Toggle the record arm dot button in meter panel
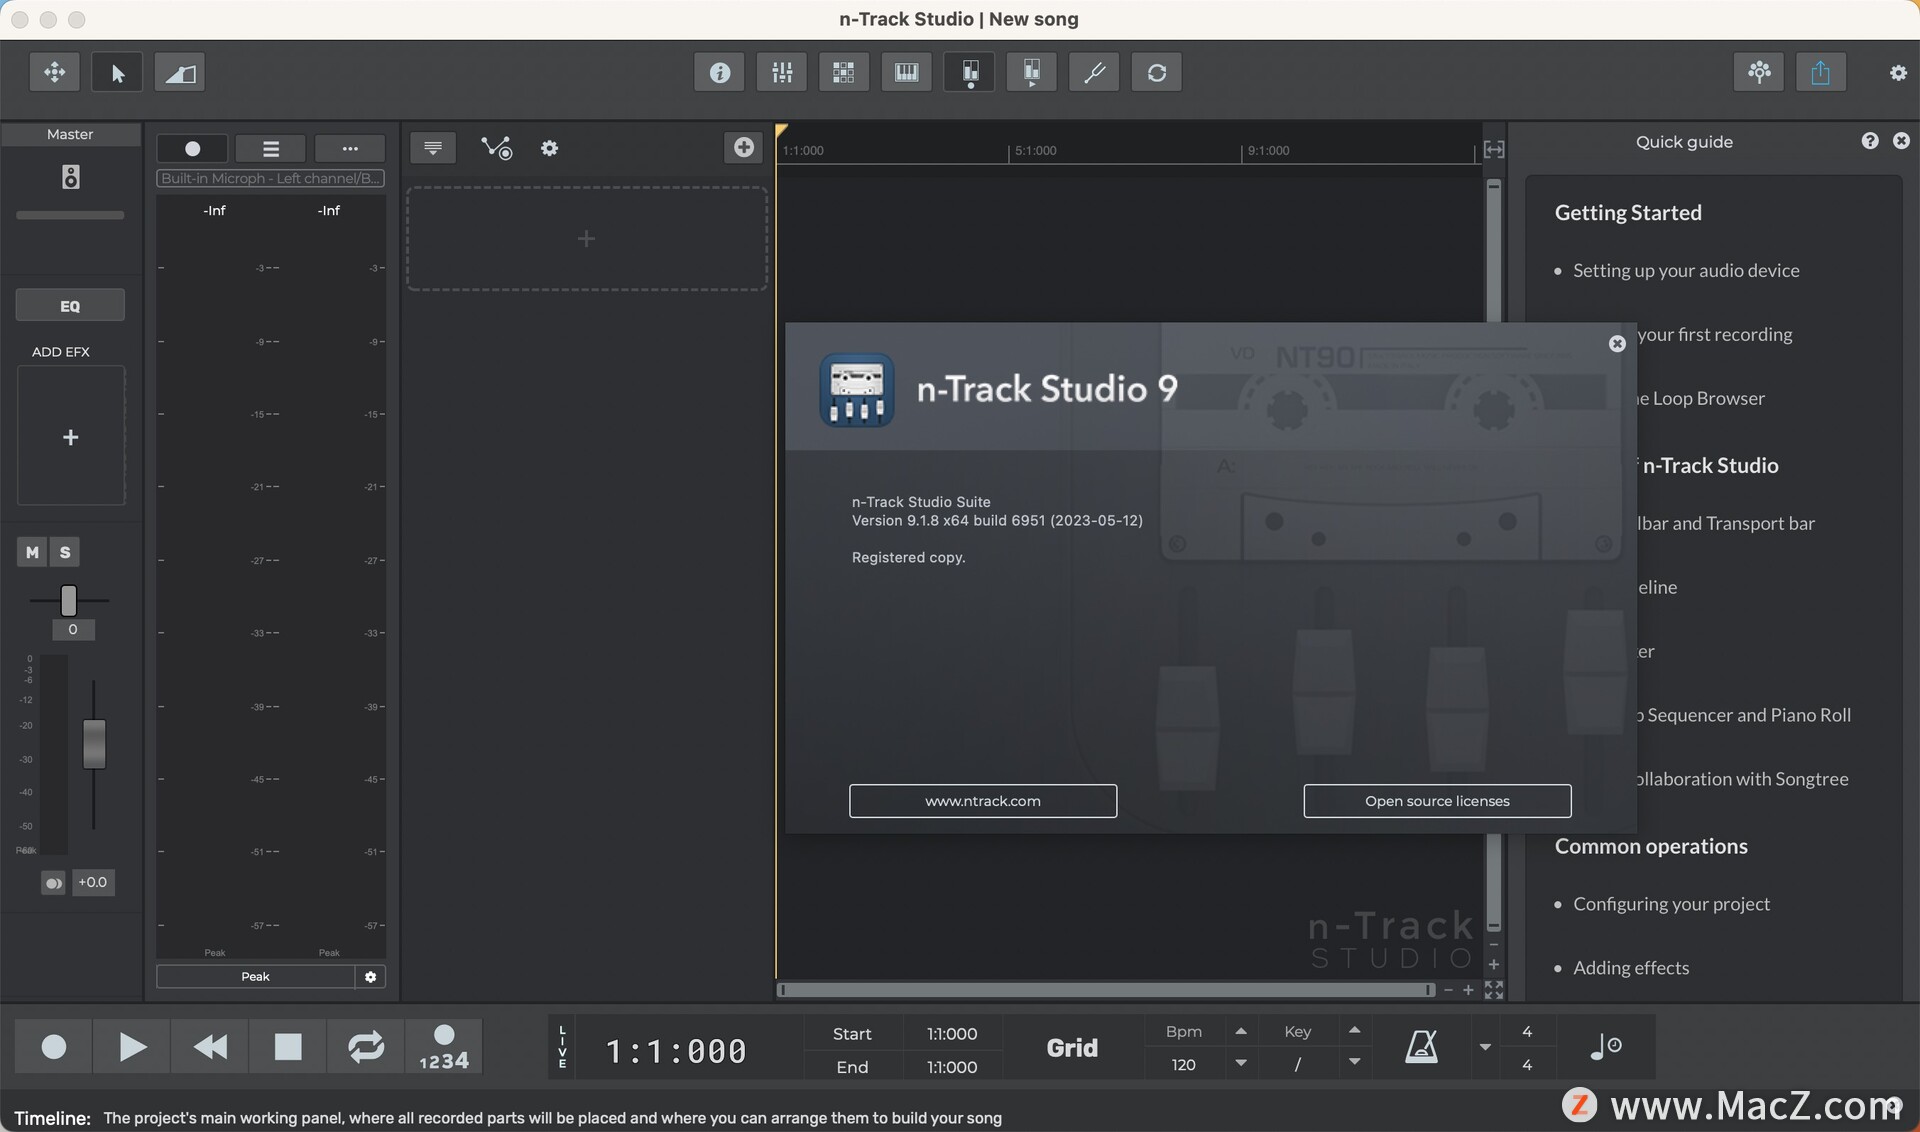Image resolution: width=1920 pixels, height=1132 pixels. [192, 148]
